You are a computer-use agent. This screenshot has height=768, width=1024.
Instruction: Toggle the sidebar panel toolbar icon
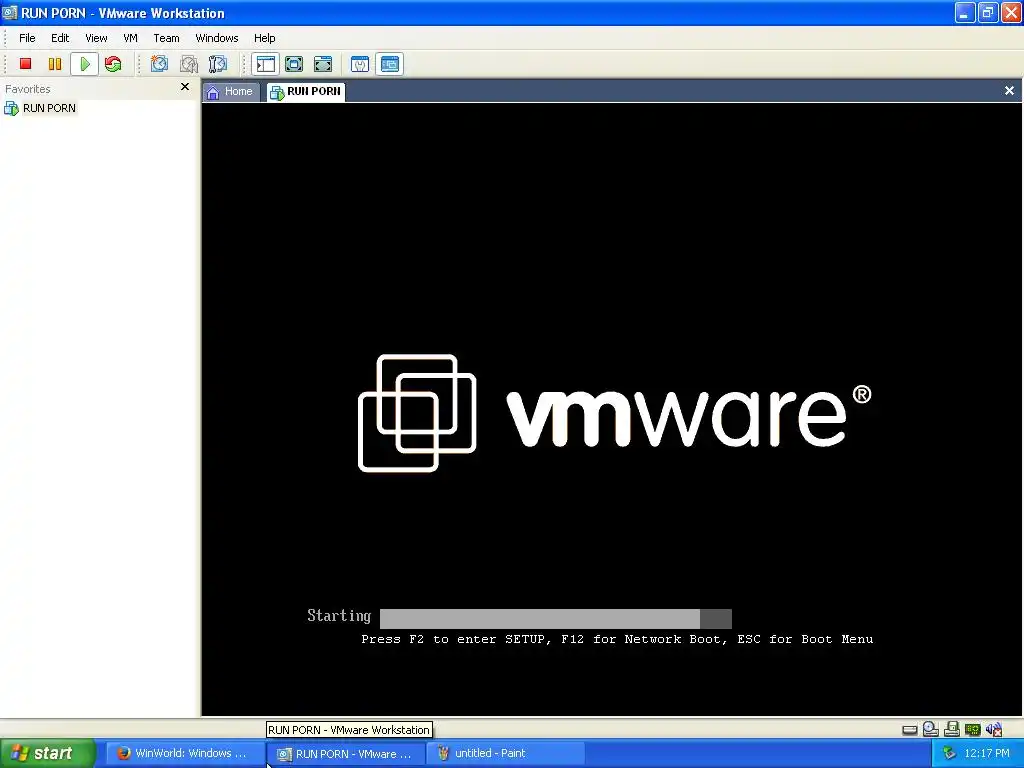point(265,64)
